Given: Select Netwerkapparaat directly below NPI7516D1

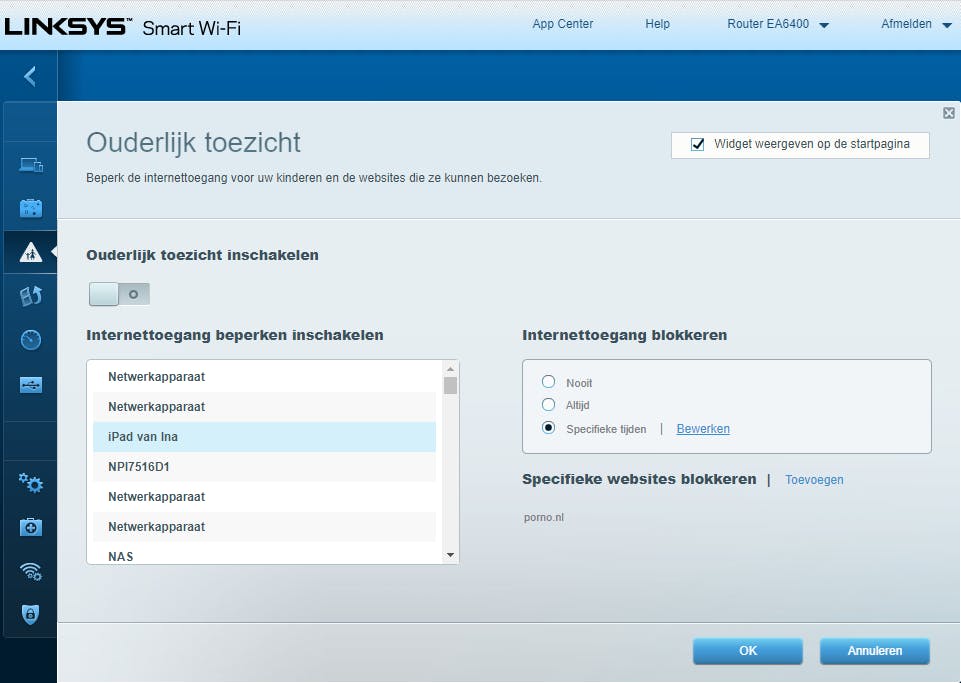Looking at the screenshot, I should (x=264, y=497).
